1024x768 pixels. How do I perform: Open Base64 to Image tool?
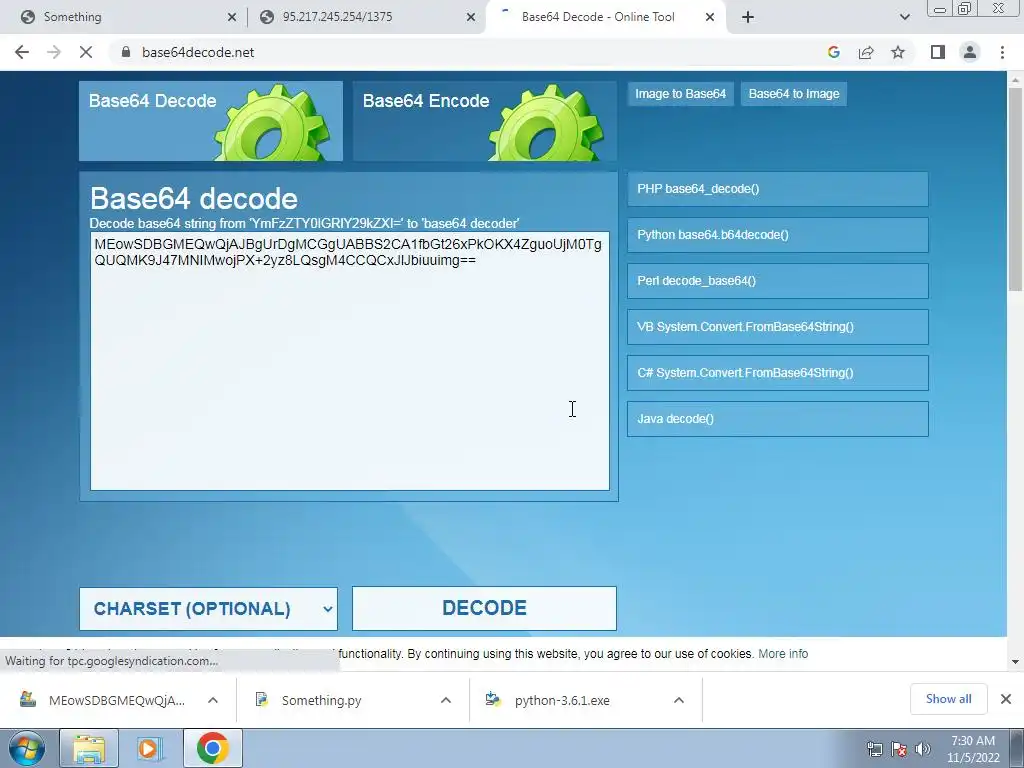(793, 94)
